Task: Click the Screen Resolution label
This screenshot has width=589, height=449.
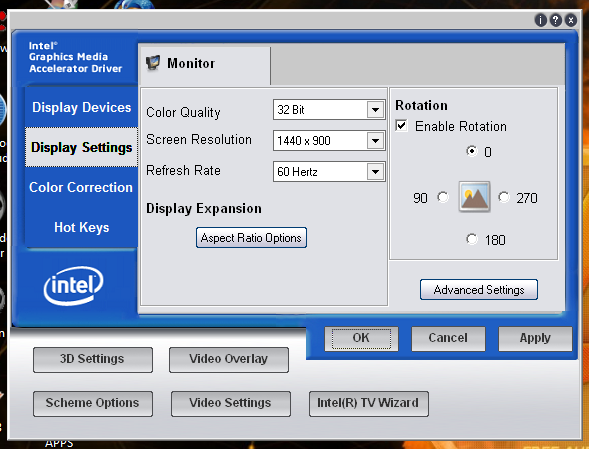Action: click(x=199, y=139)
